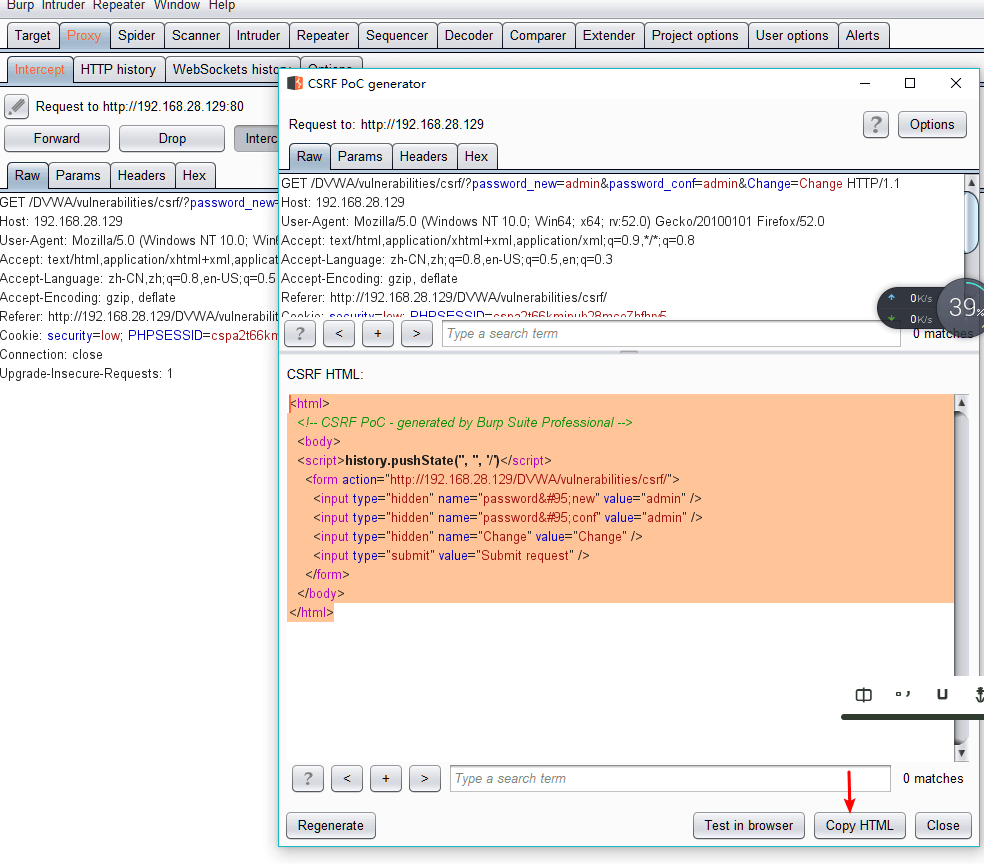Viewport: 984px width, 864px height.
Task: Open the Project options tab
Action: [x=695, y=36]
